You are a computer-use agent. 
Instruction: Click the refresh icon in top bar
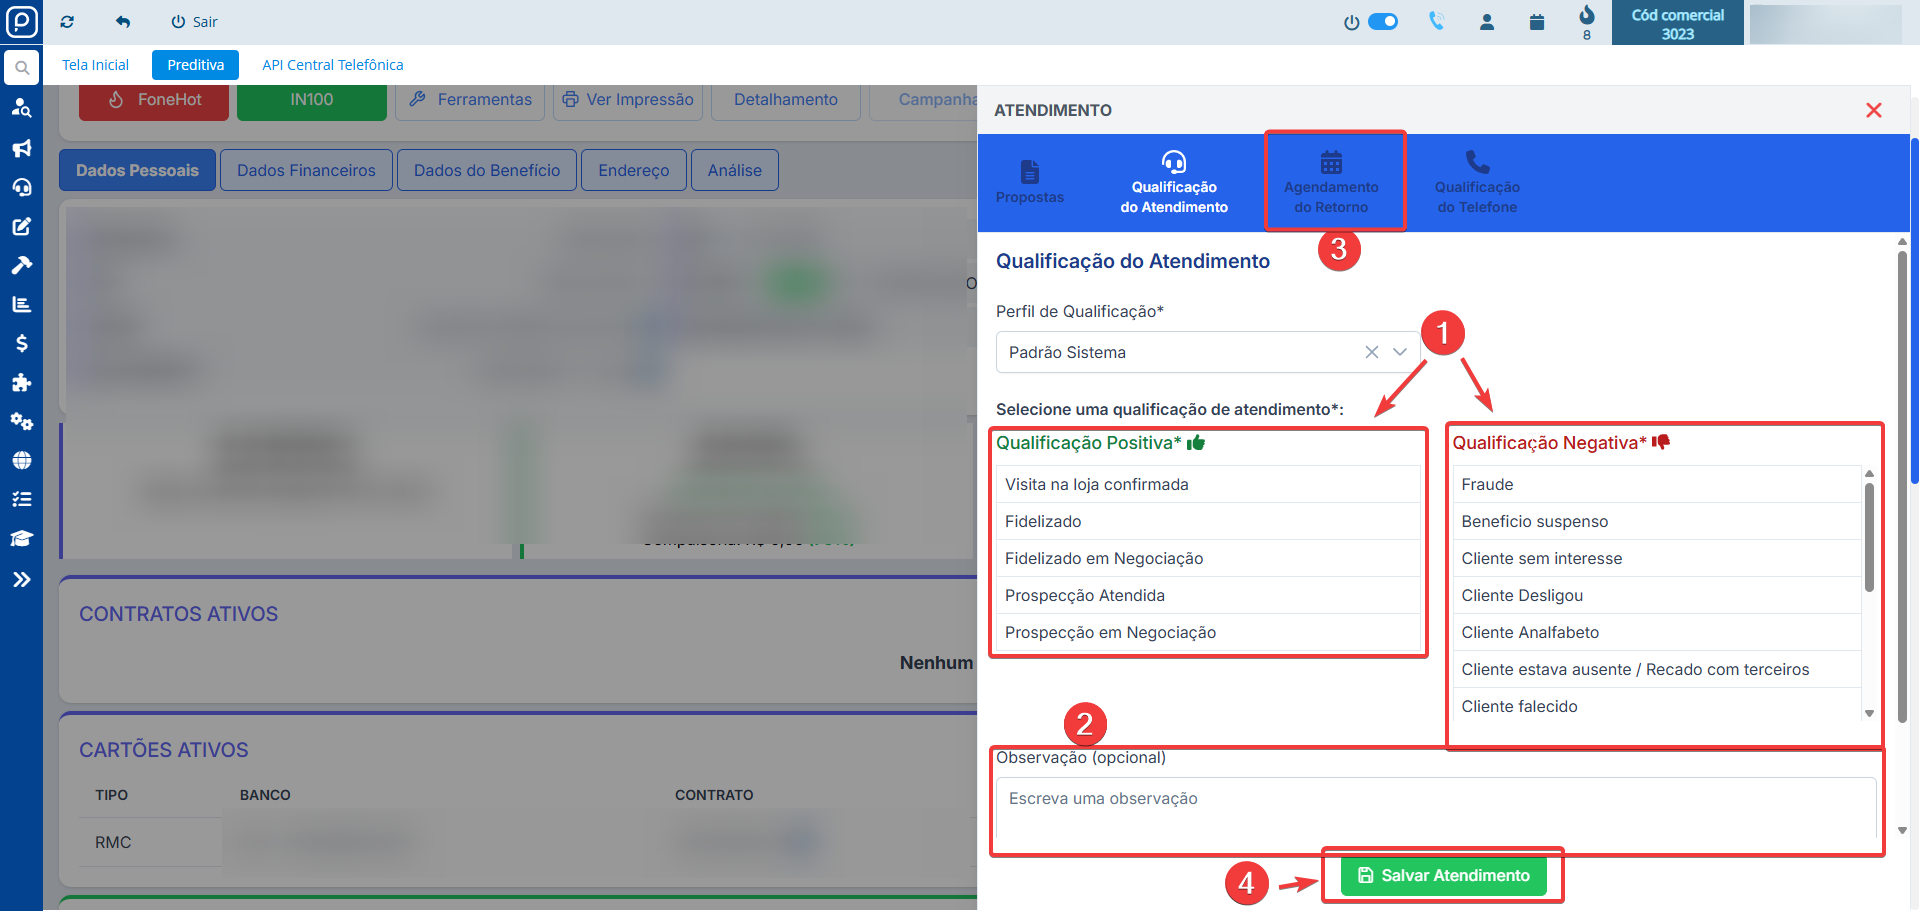[x=67, y=22]
